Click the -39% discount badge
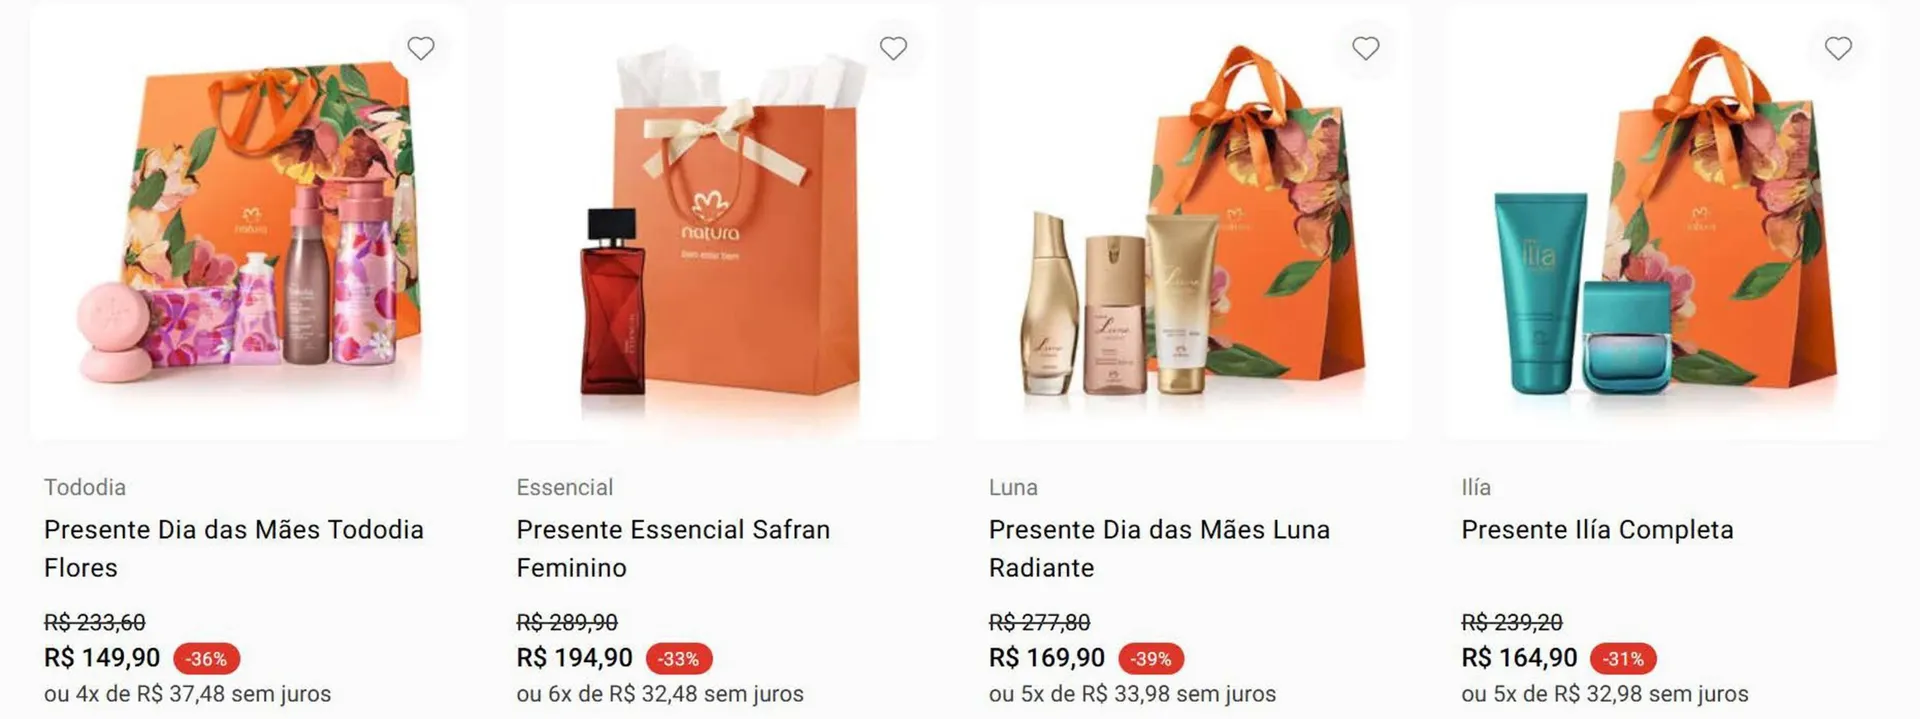The height and width of the screenshot is (719, 1920). coord(1151,658)
